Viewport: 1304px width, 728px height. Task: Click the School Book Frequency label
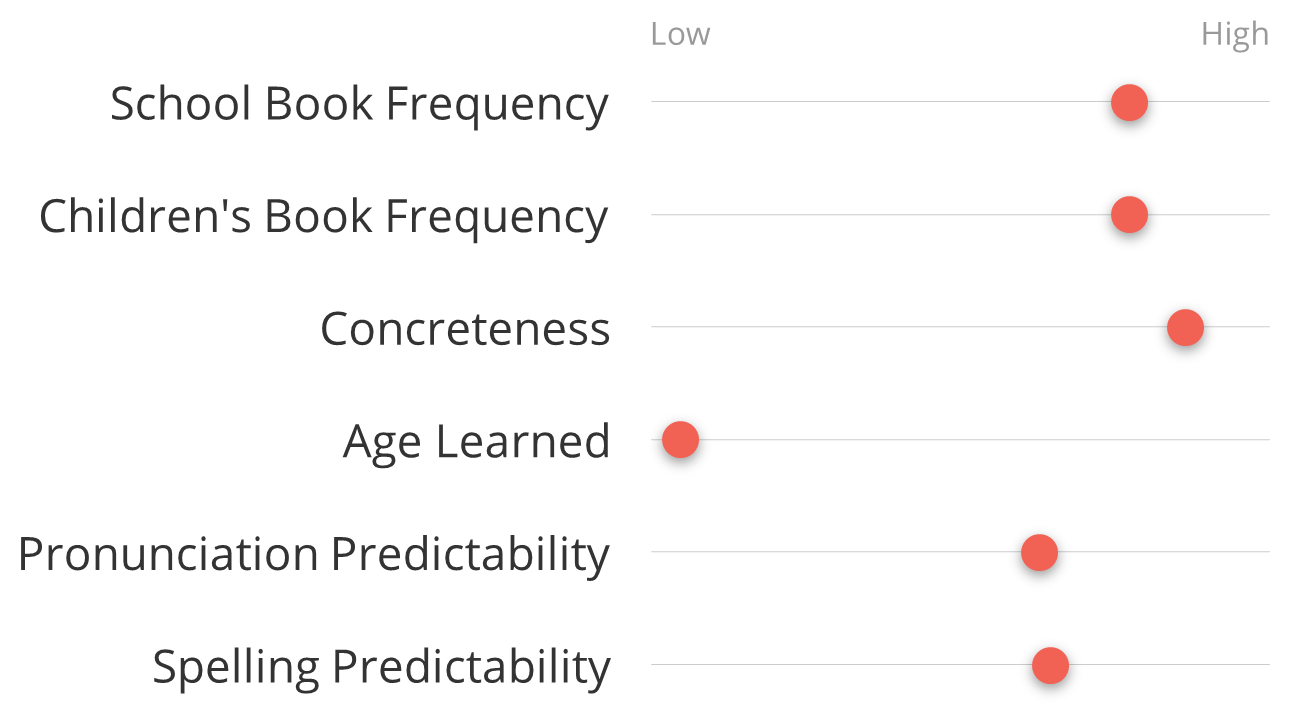359,104
